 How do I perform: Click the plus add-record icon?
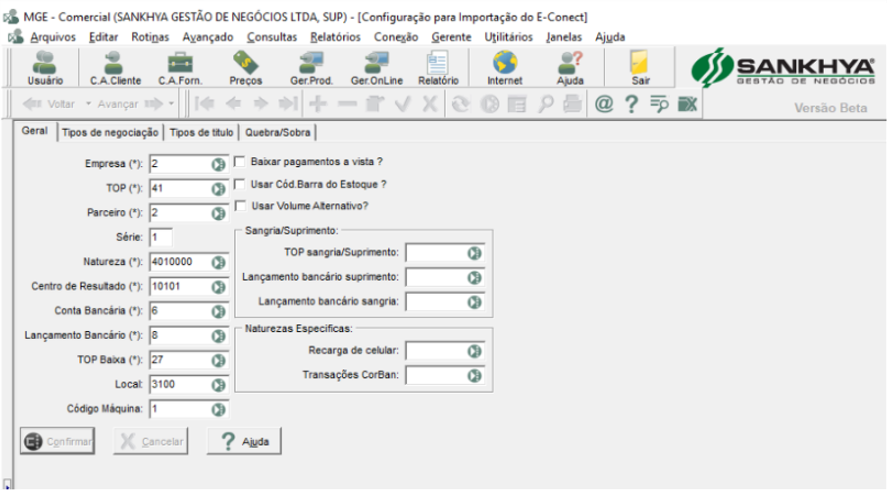pyautogui.click(x=318, y=104)
